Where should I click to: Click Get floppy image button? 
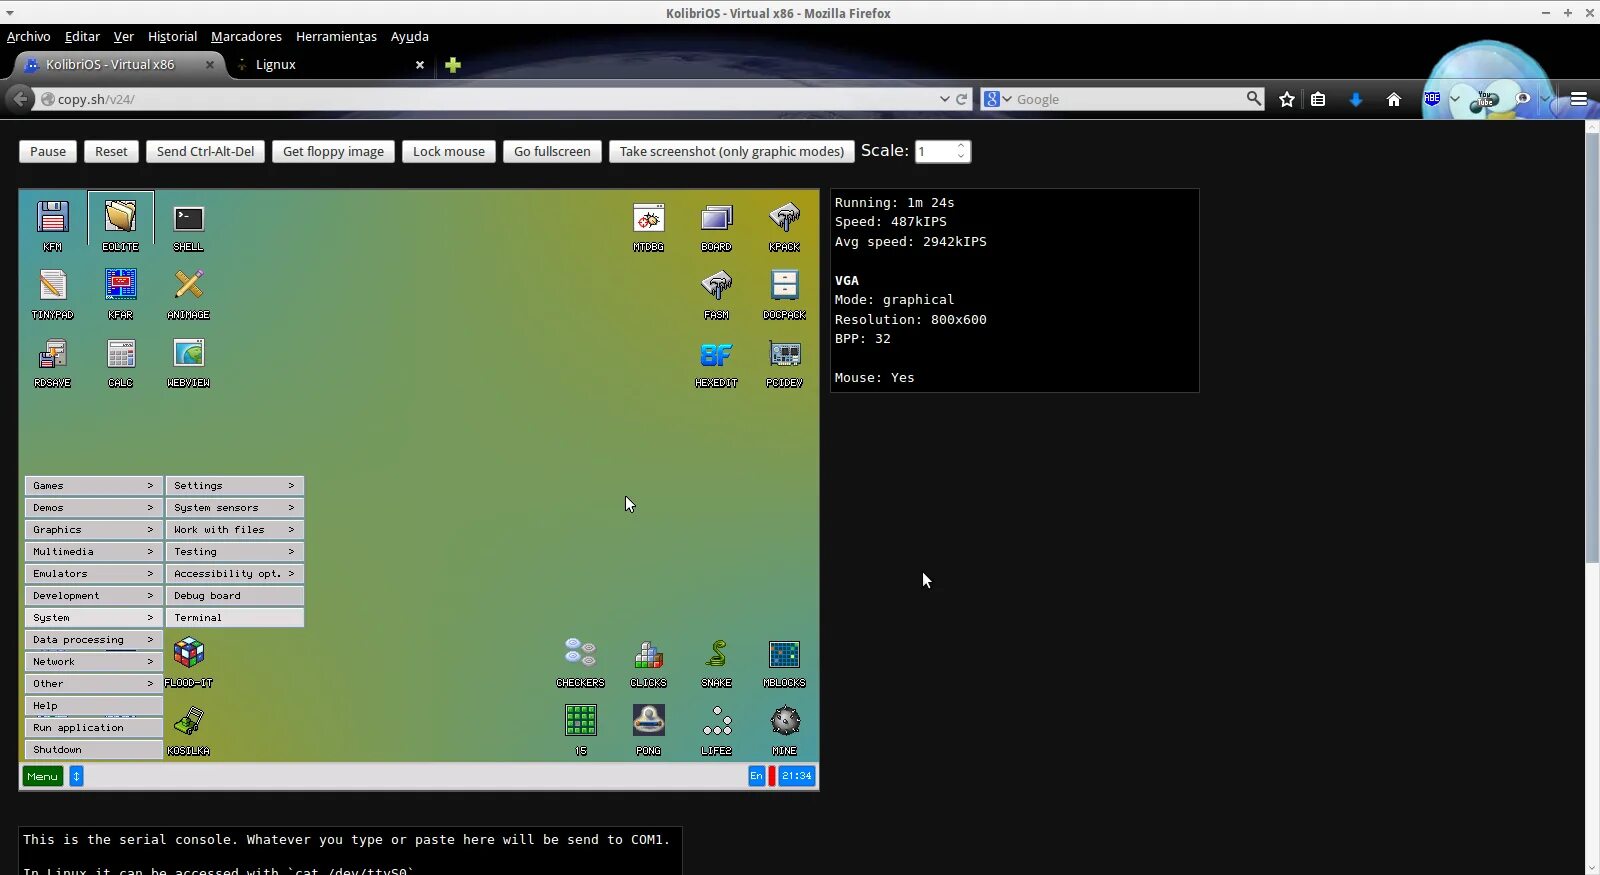pos(333,151)
